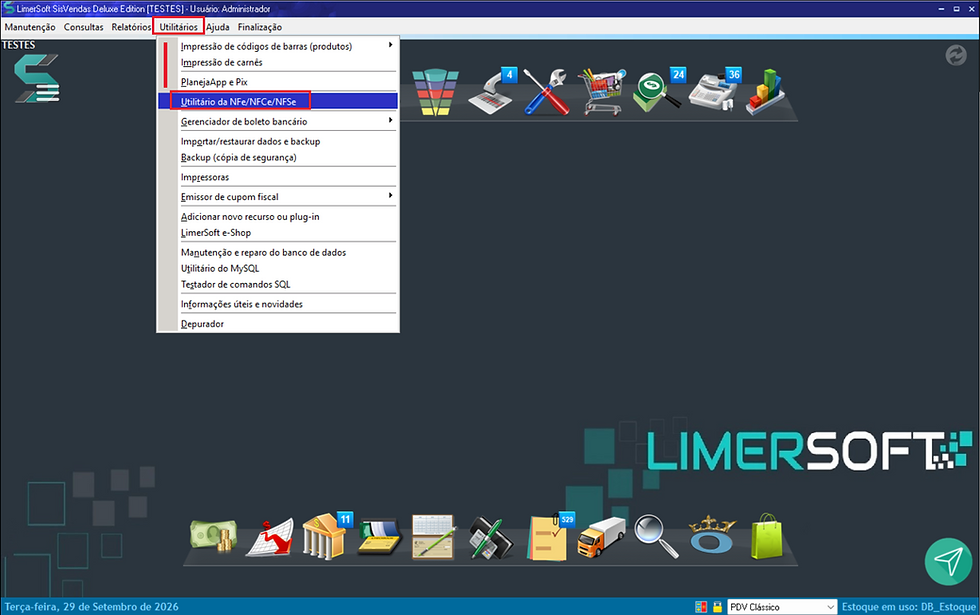Open the Relatórios menu
980x615 pixels.
tap(131, 27)
